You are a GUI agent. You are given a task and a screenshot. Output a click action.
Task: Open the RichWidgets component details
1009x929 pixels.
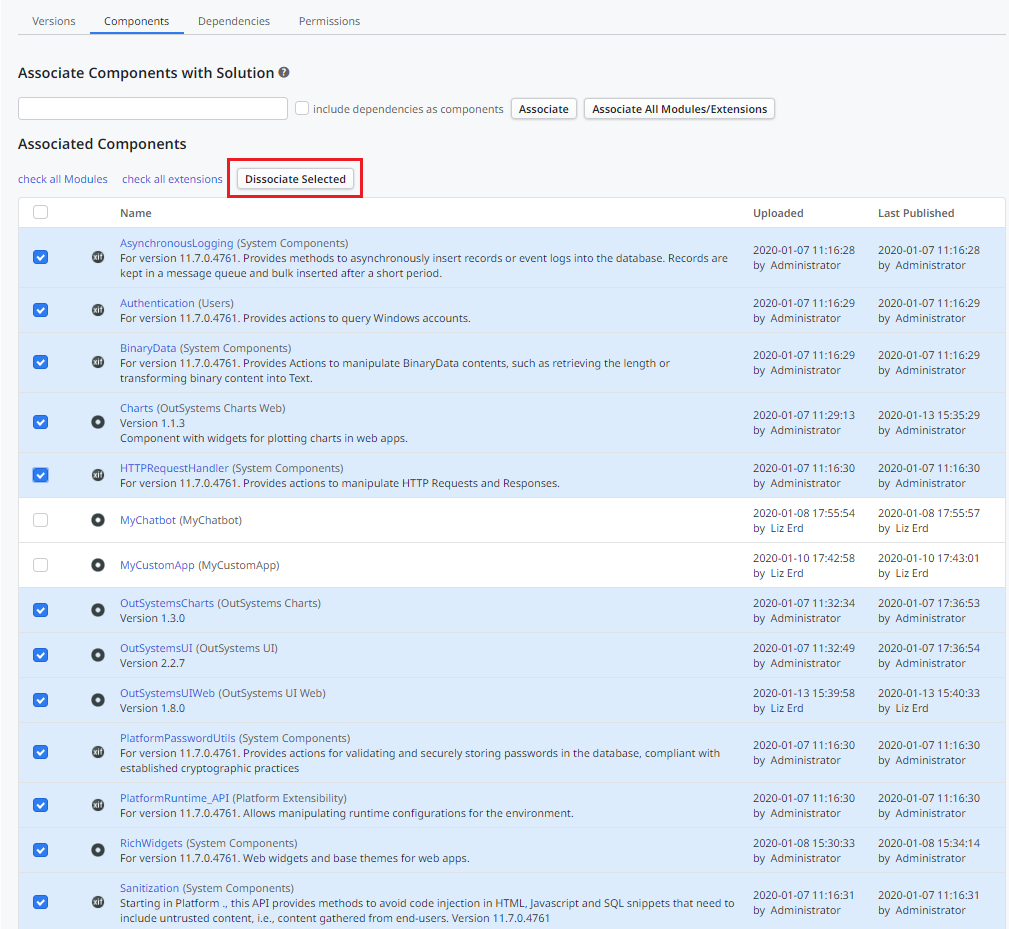[x=151, y=843]
